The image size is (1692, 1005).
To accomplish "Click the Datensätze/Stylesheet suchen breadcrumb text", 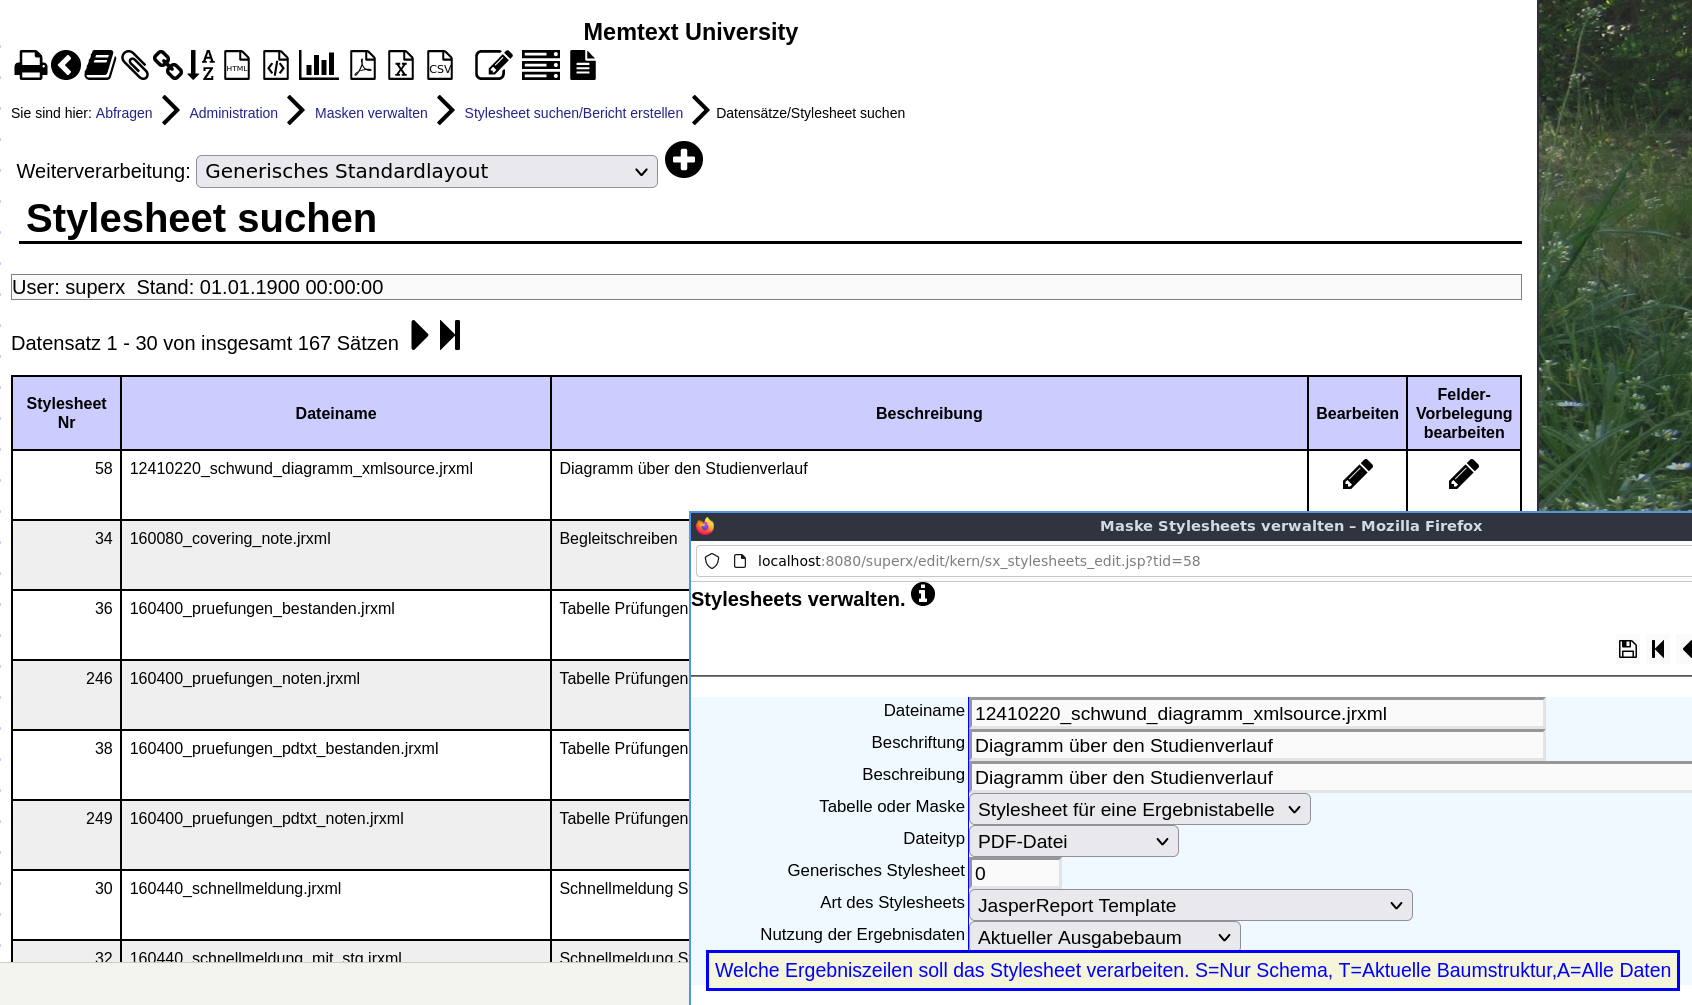I will (x=810, y=113).
